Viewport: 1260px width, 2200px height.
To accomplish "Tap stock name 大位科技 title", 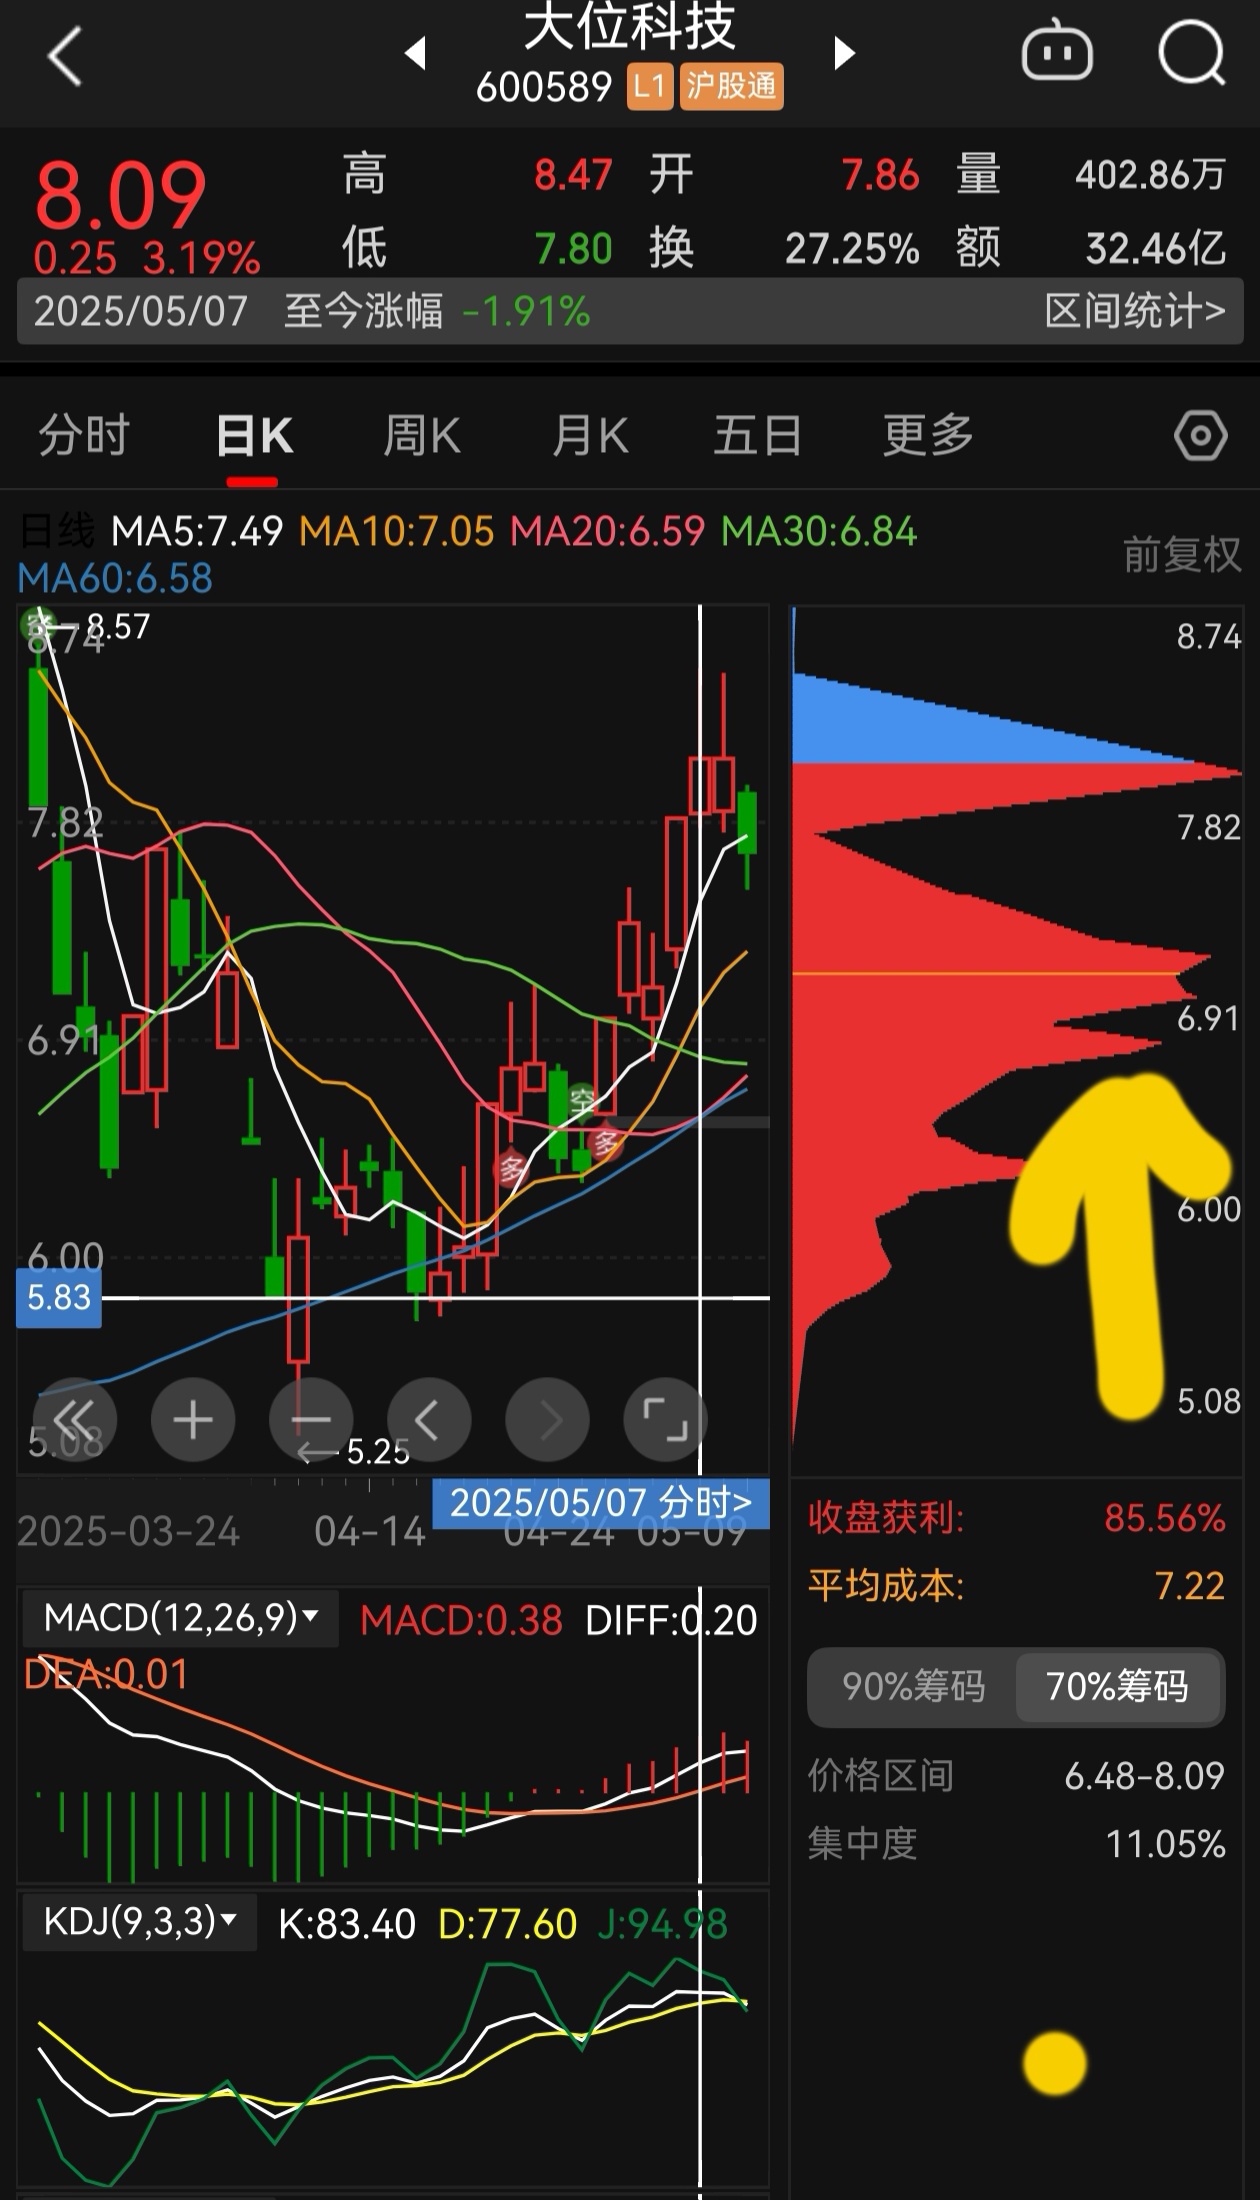I will pos(629,26).
